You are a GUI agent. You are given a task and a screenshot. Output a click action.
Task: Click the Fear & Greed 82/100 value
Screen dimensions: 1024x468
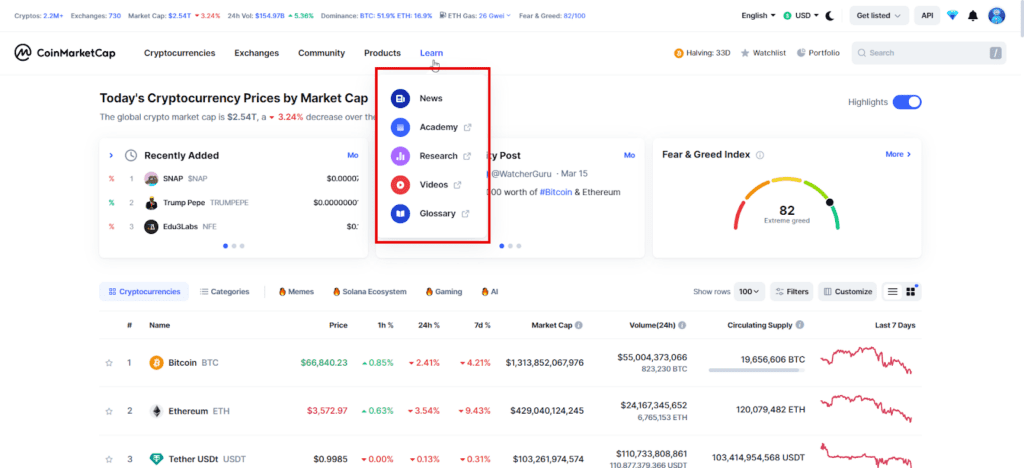coord(573,15)
